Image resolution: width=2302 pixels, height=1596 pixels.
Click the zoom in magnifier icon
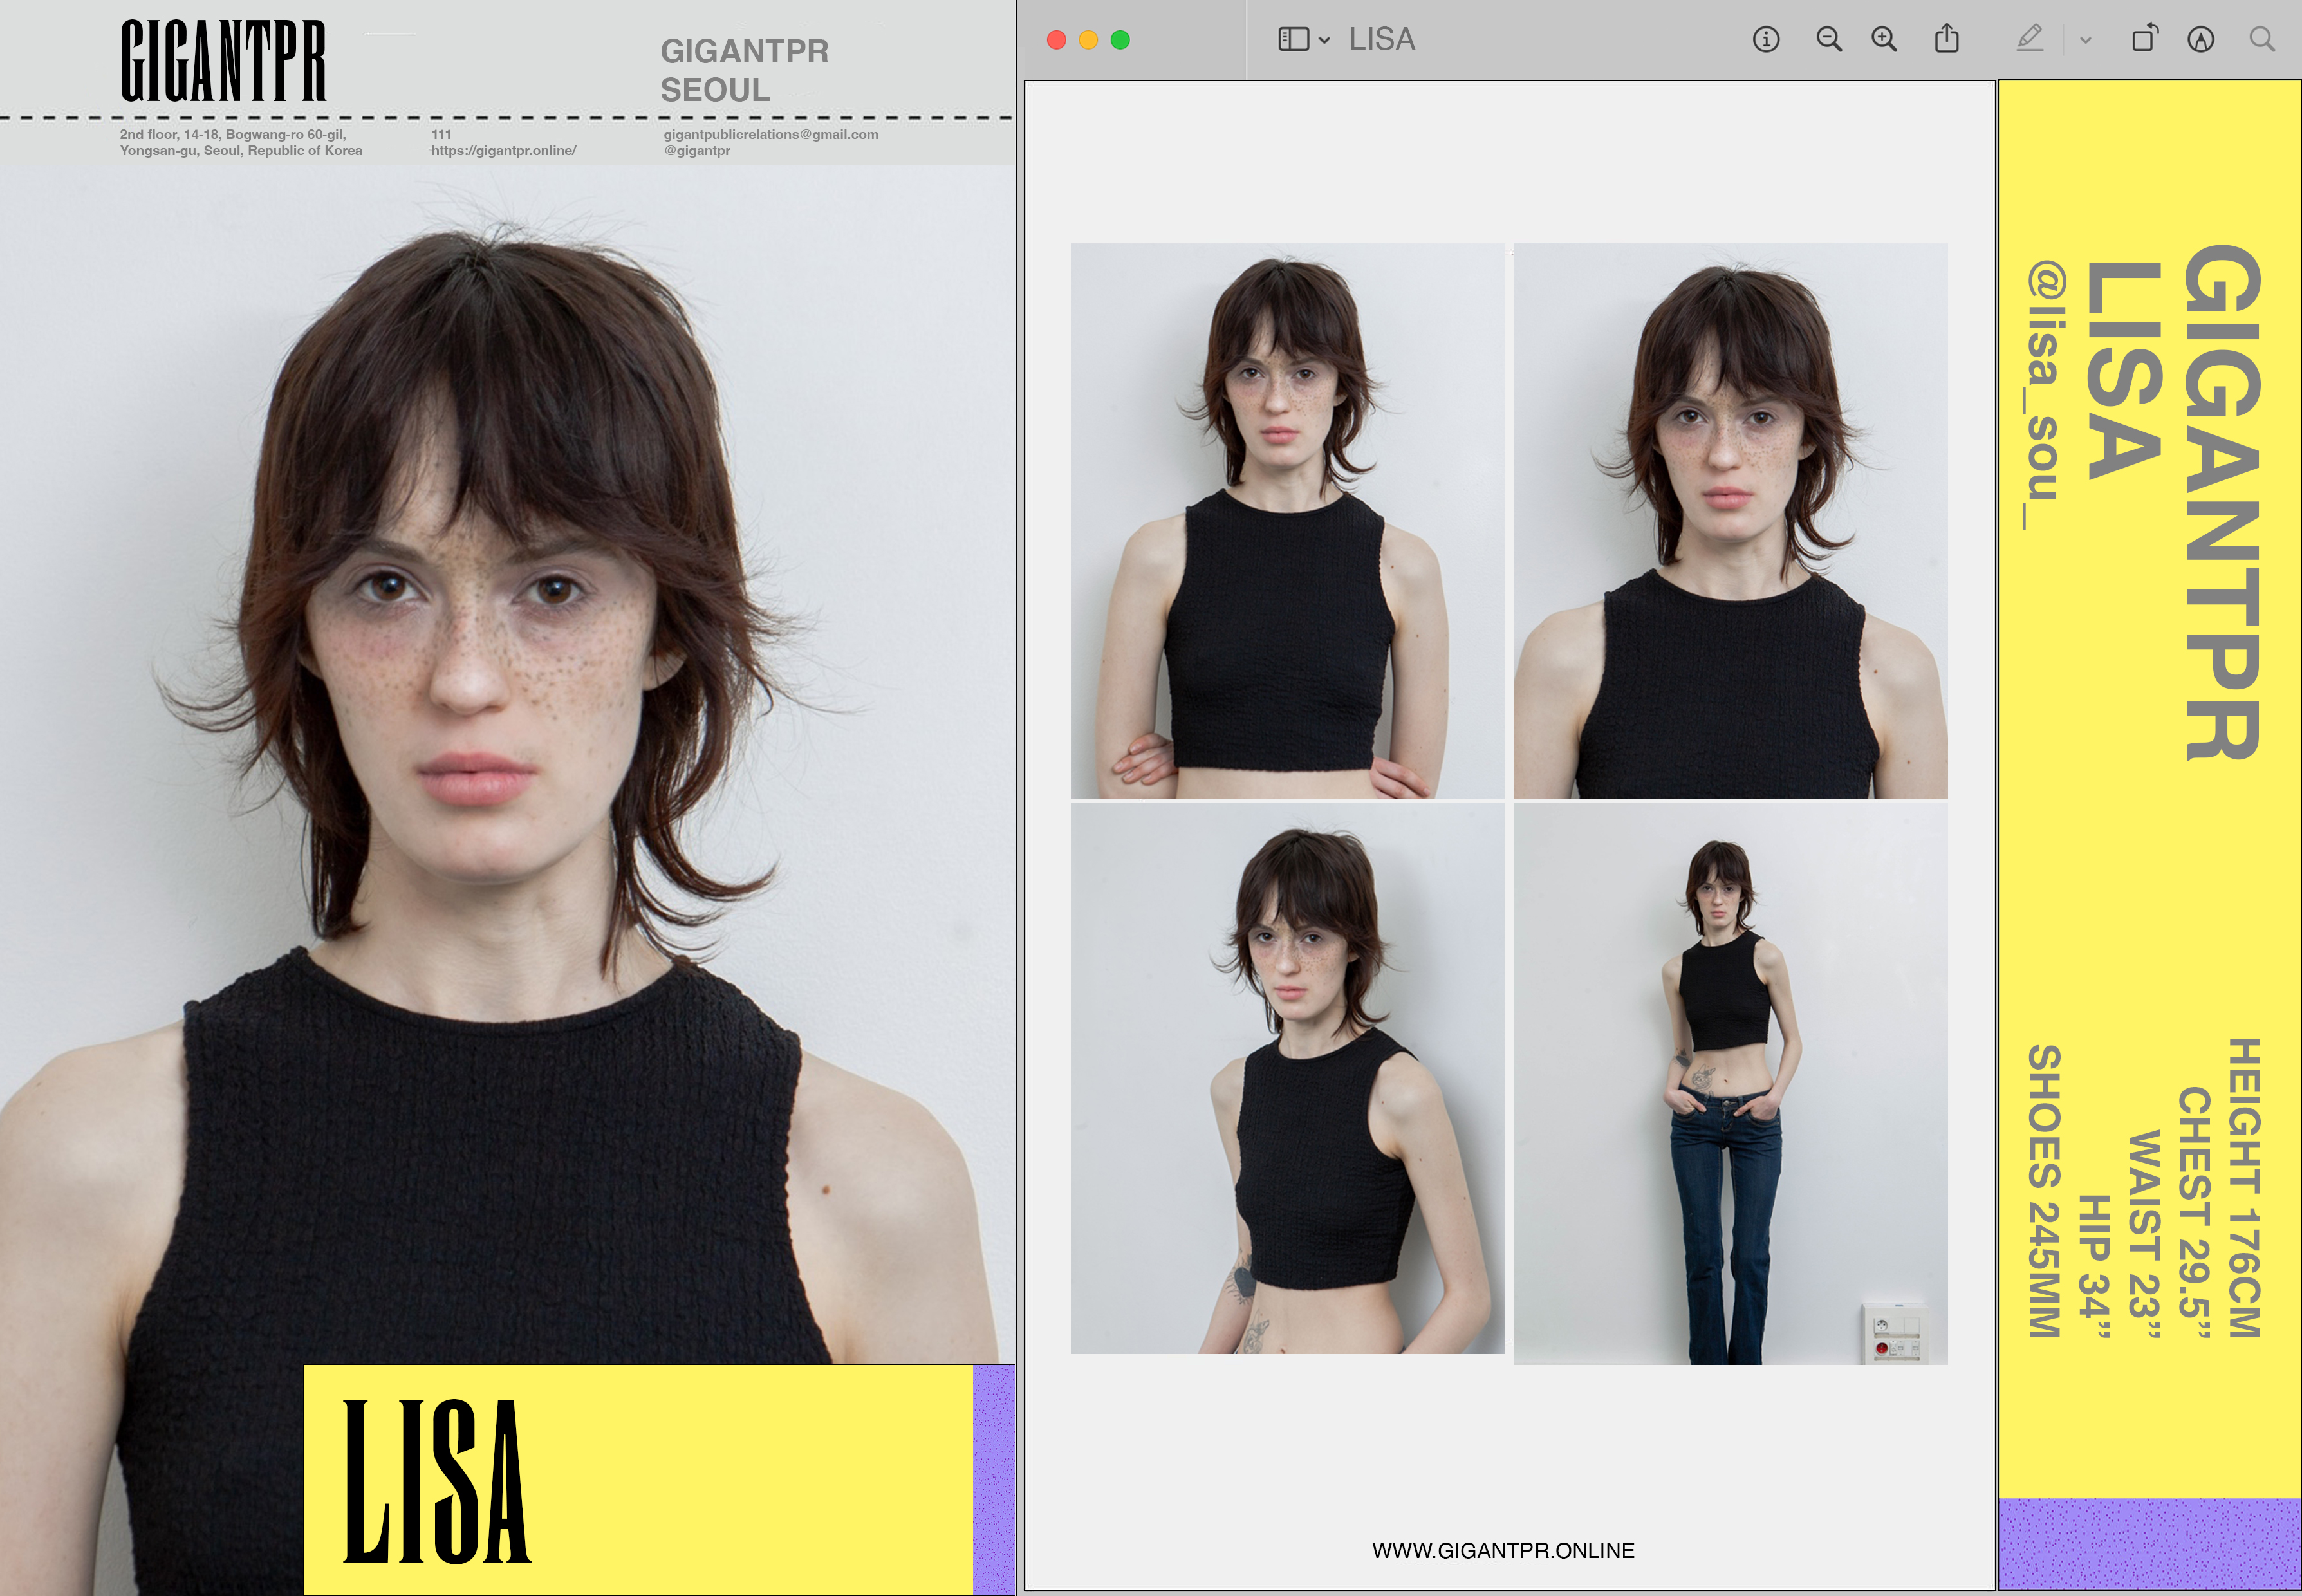(1884, 40)
